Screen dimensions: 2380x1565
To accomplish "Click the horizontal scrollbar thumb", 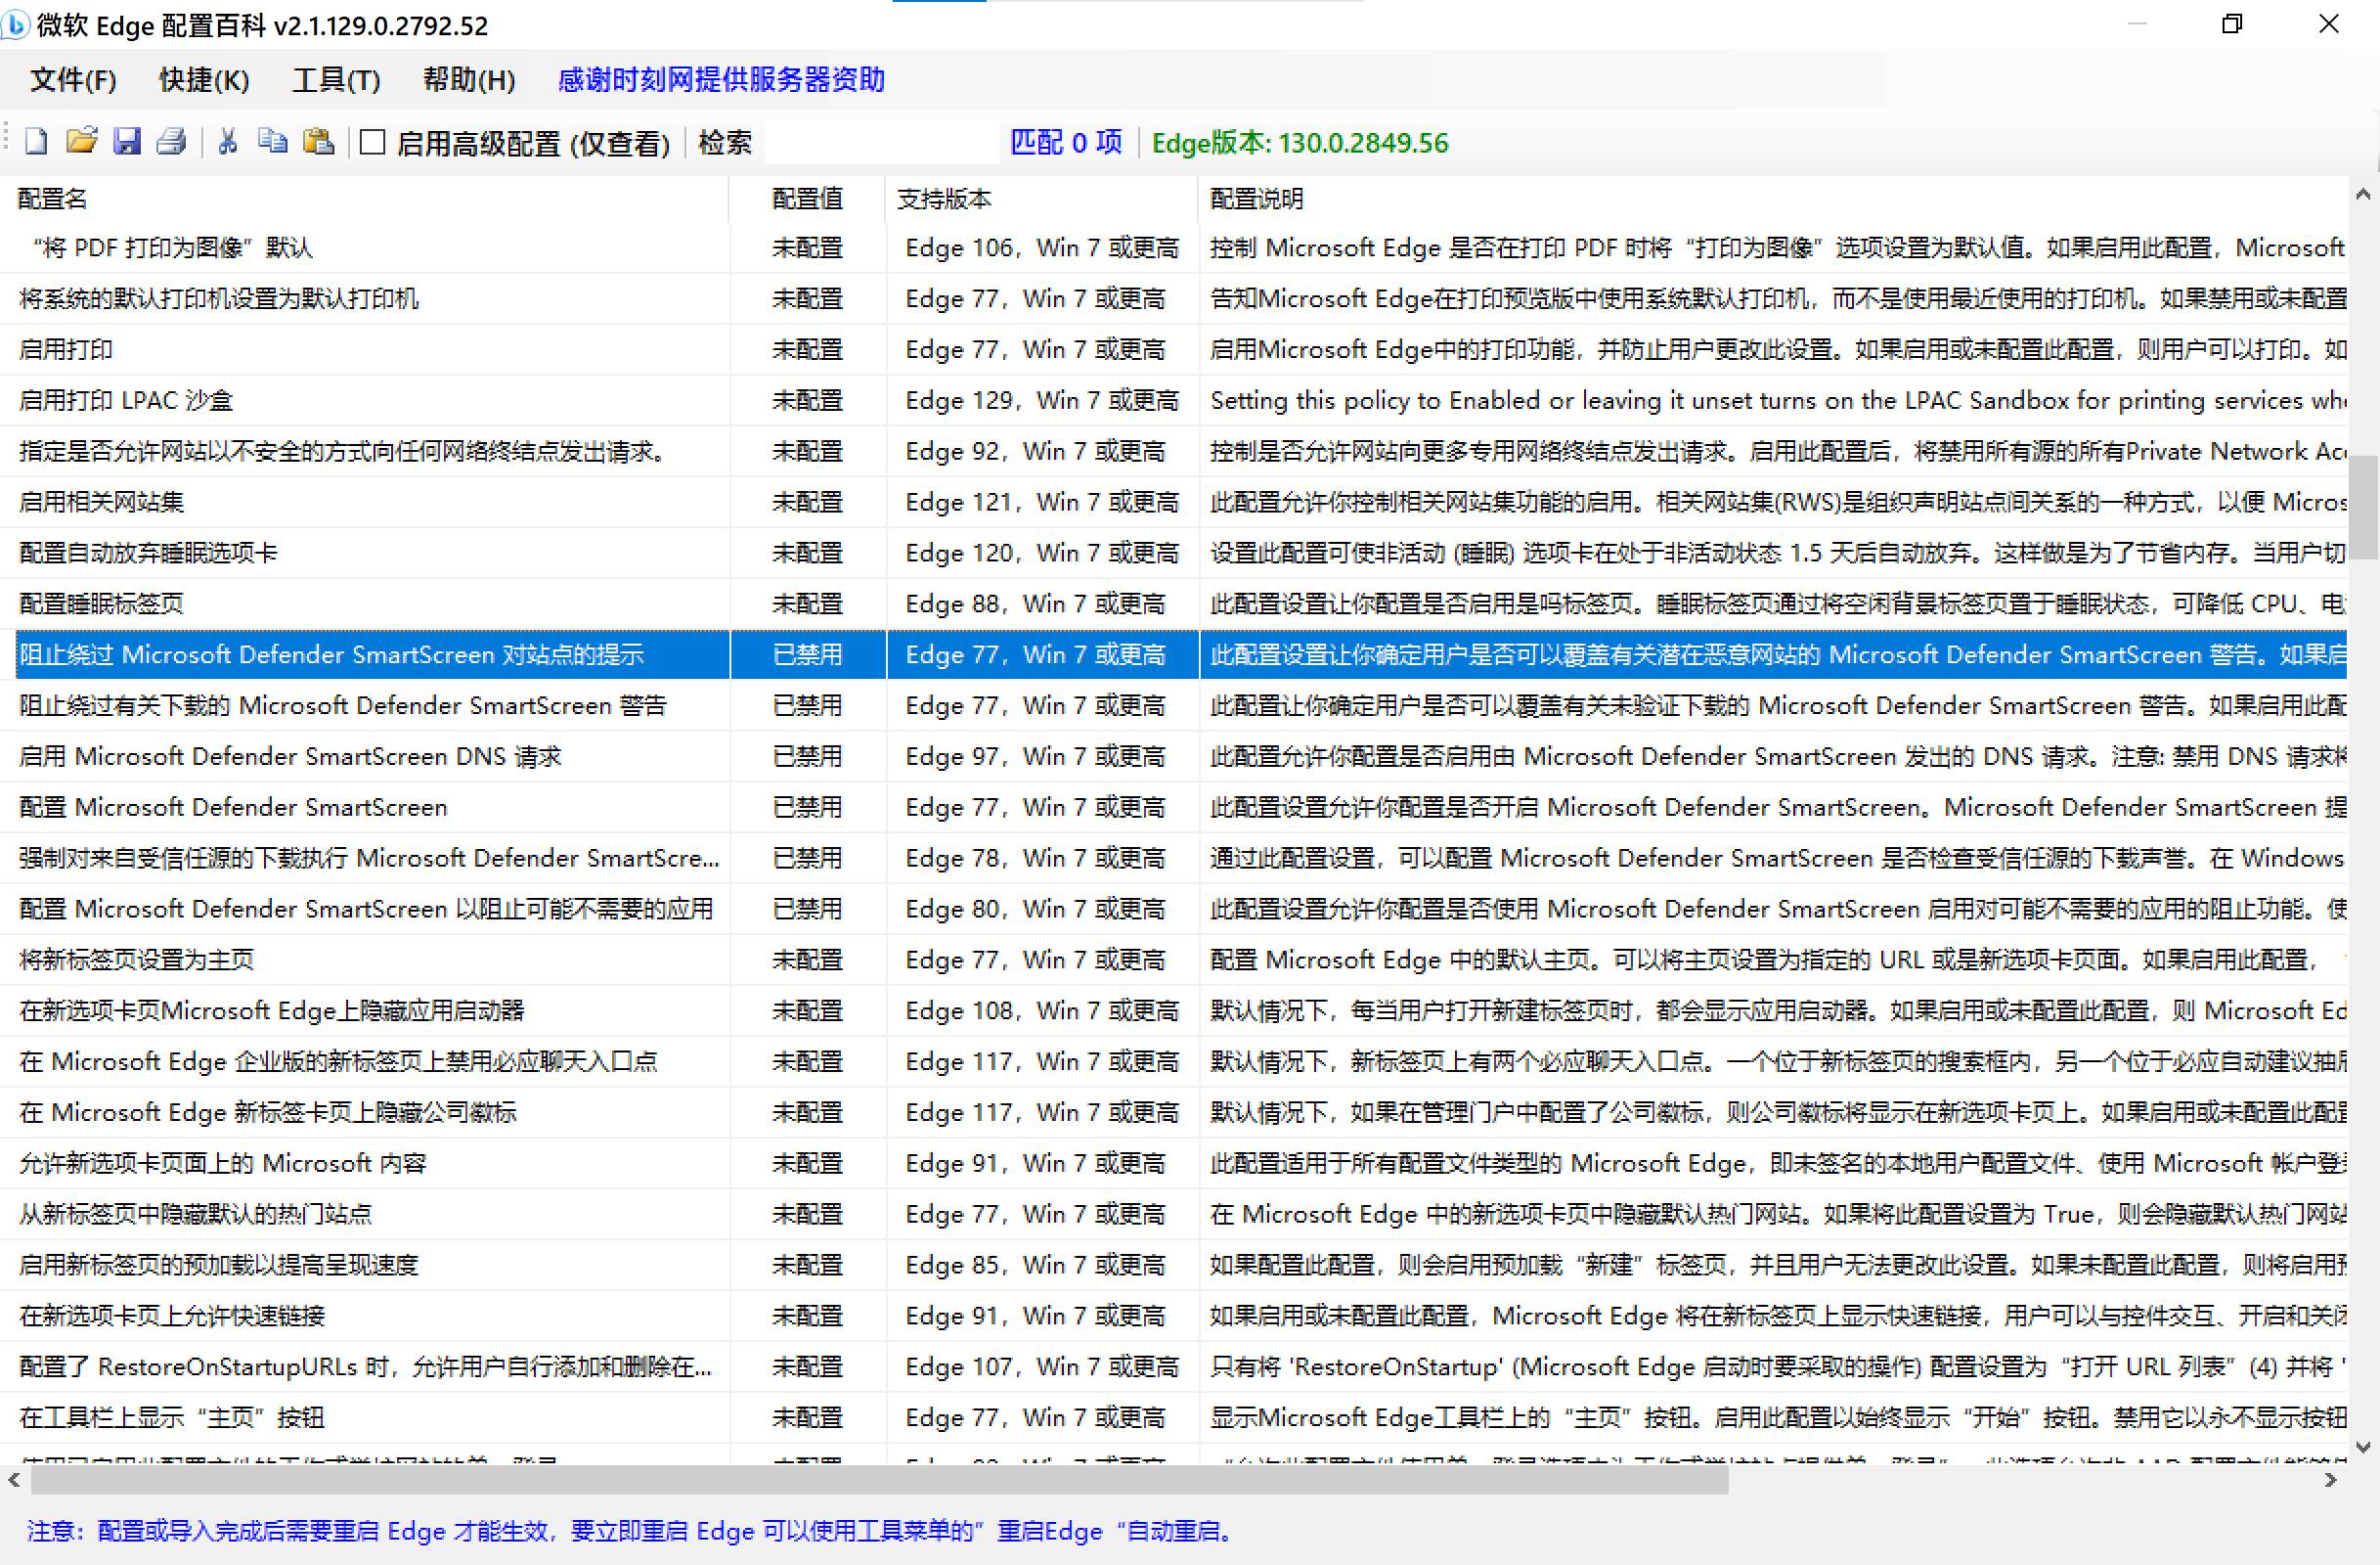I will [x=879, y=1480].
